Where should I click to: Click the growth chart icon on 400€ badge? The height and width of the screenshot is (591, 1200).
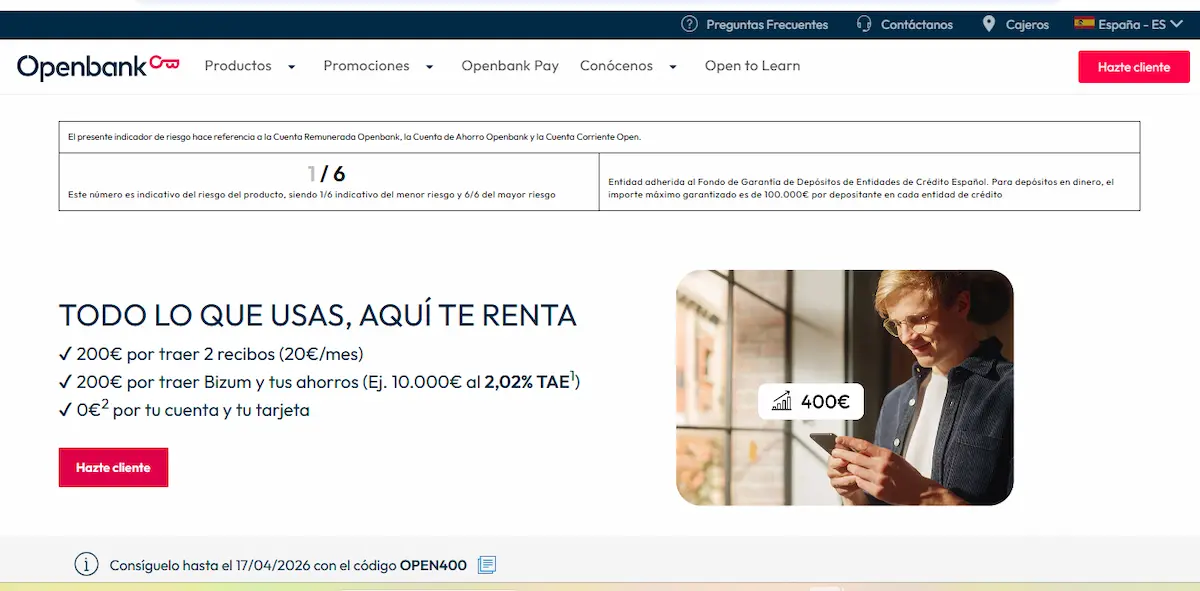782,402
